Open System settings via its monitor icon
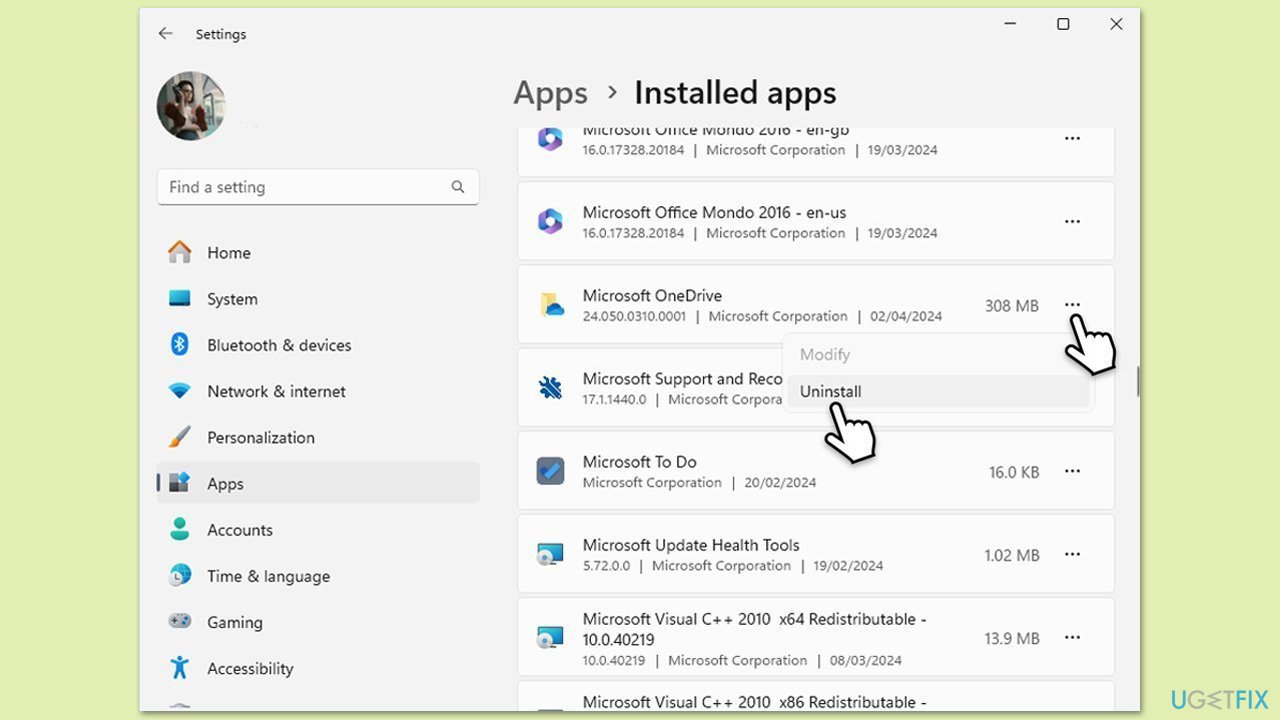1280x720 pixels. tap(178, 299)
